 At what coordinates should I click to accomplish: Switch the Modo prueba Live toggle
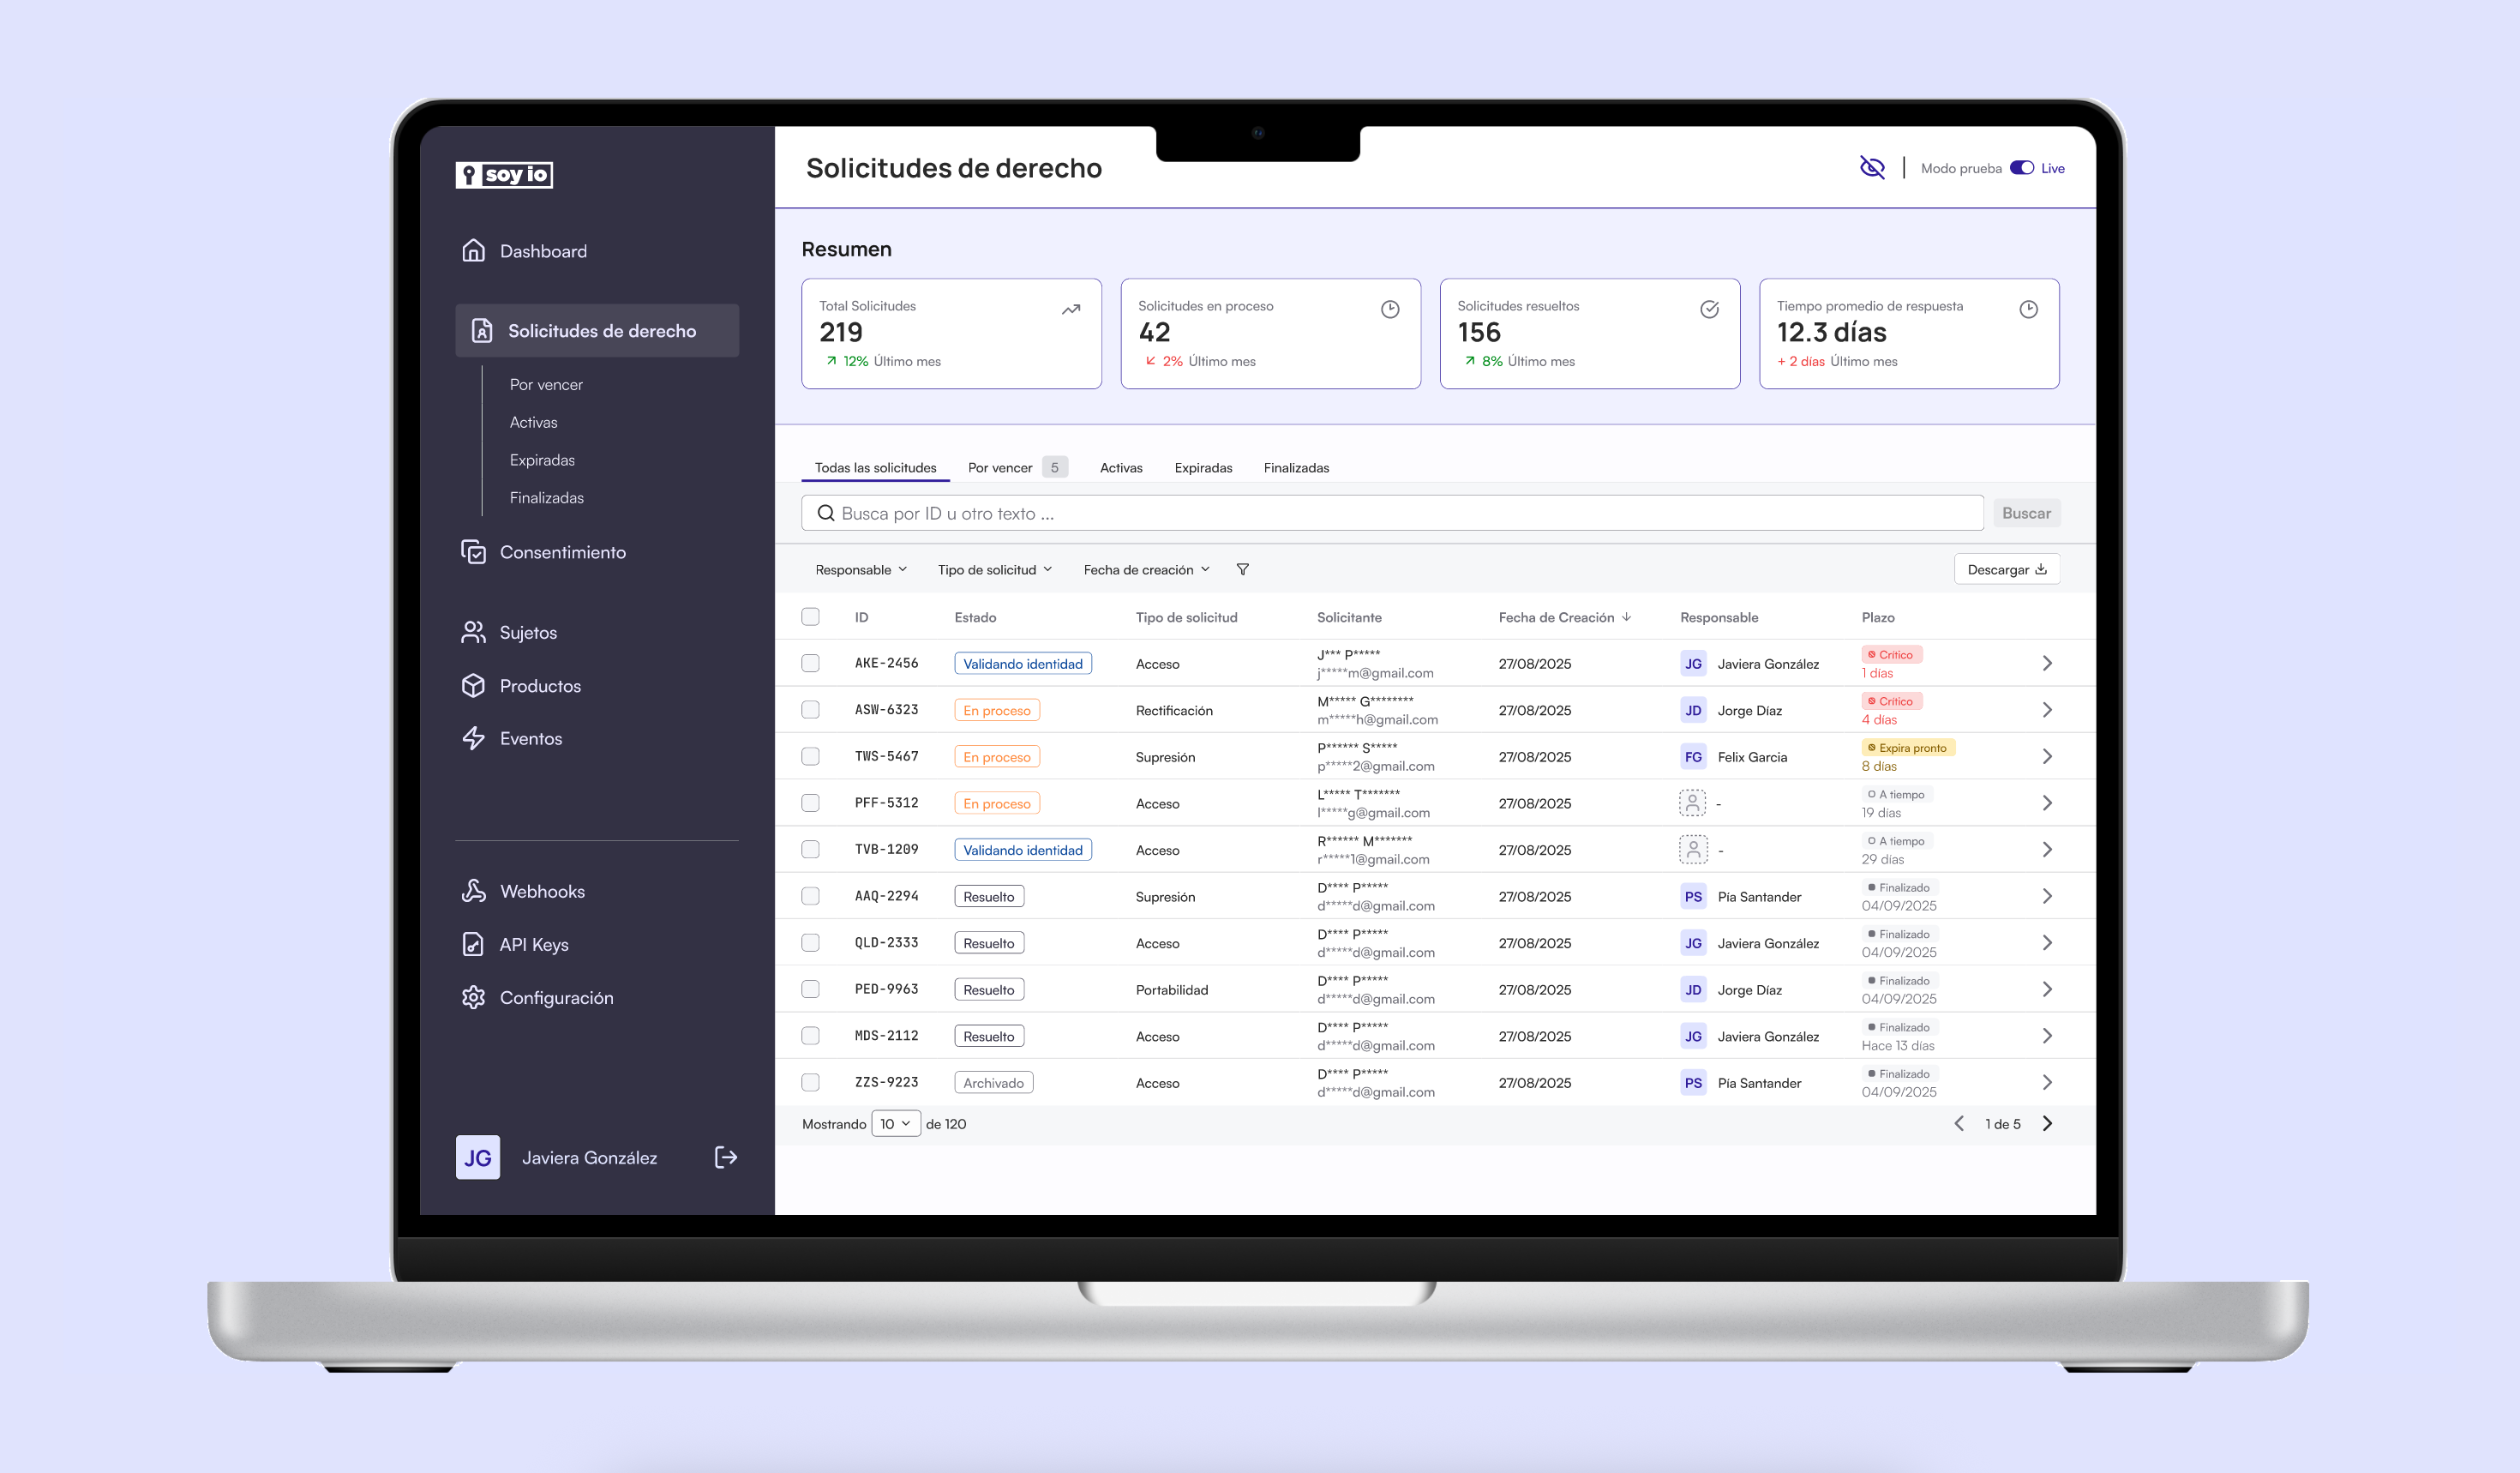(x=2022, y=167)
